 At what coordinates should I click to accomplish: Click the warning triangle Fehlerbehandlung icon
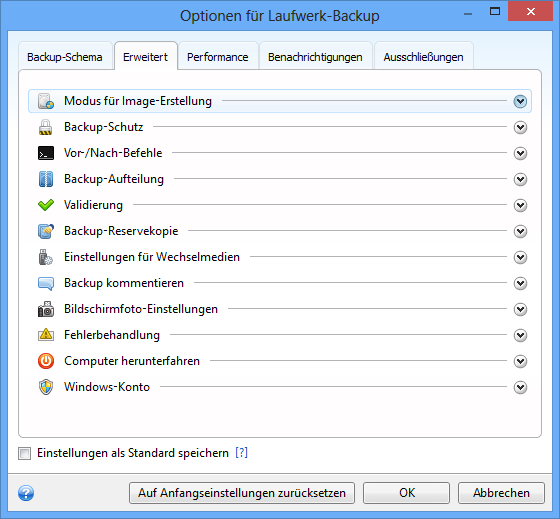point(46,335)
